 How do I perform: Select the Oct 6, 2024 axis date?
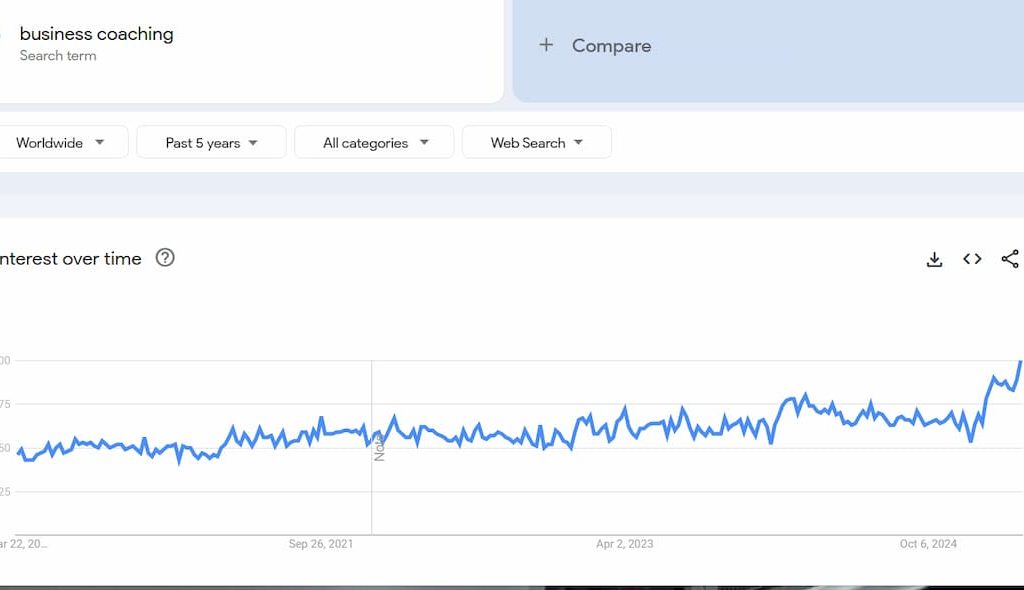[x=928, y=544]
